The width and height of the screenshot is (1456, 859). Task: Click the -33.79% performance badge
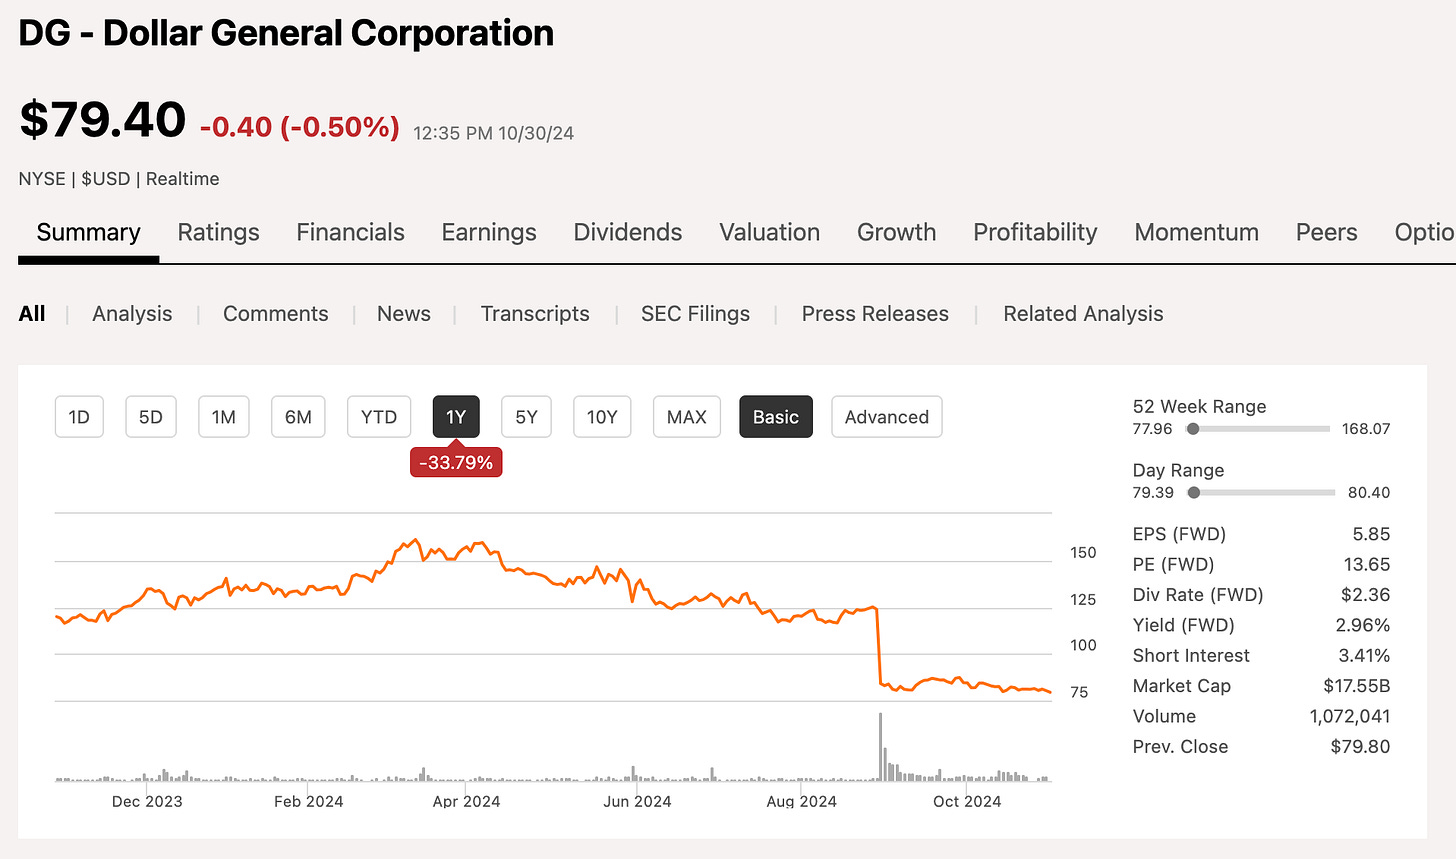click(456, 462)
